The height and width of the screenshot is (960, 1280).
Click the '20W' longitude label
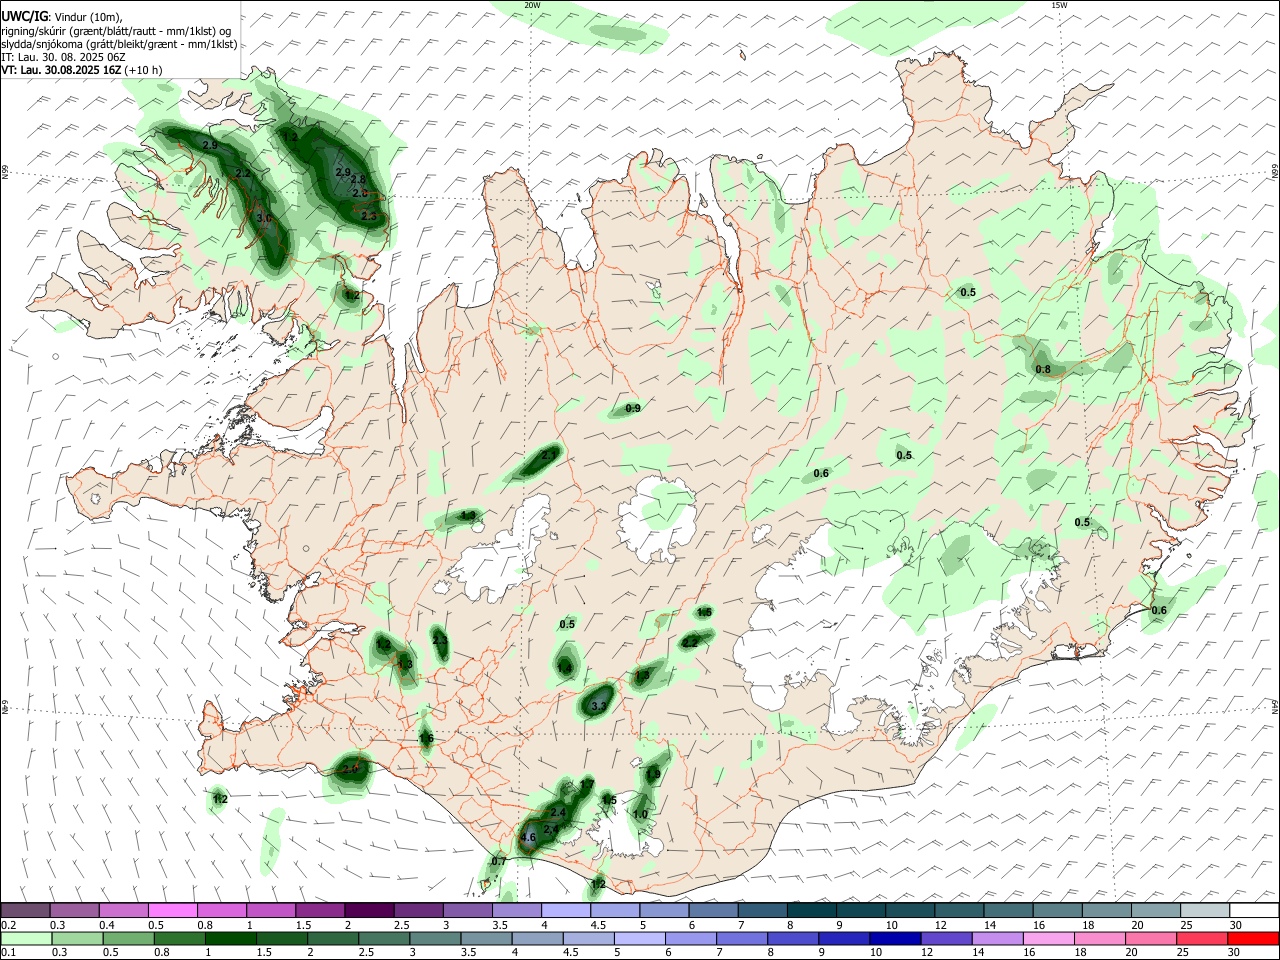tap(532, 5)
